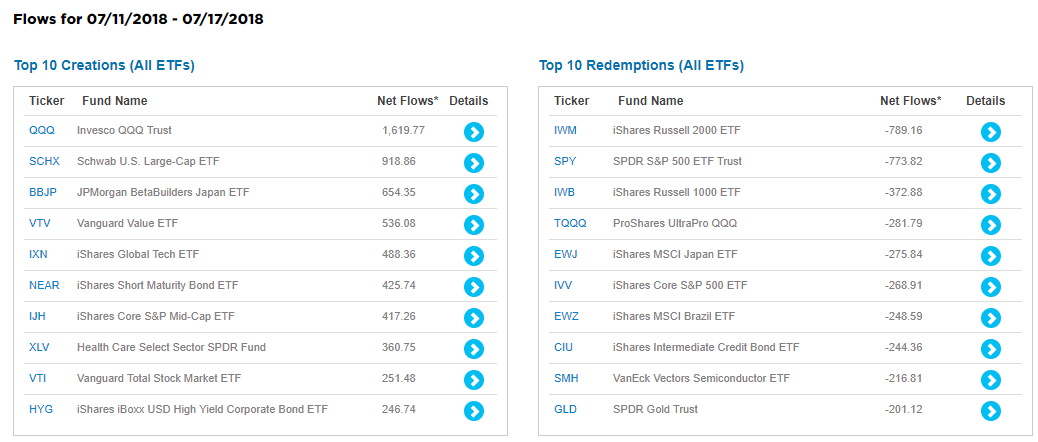This screenshot has width=1038, height=442.
Task: Open the IVV ticker link
Action: (x=563, y=285)
